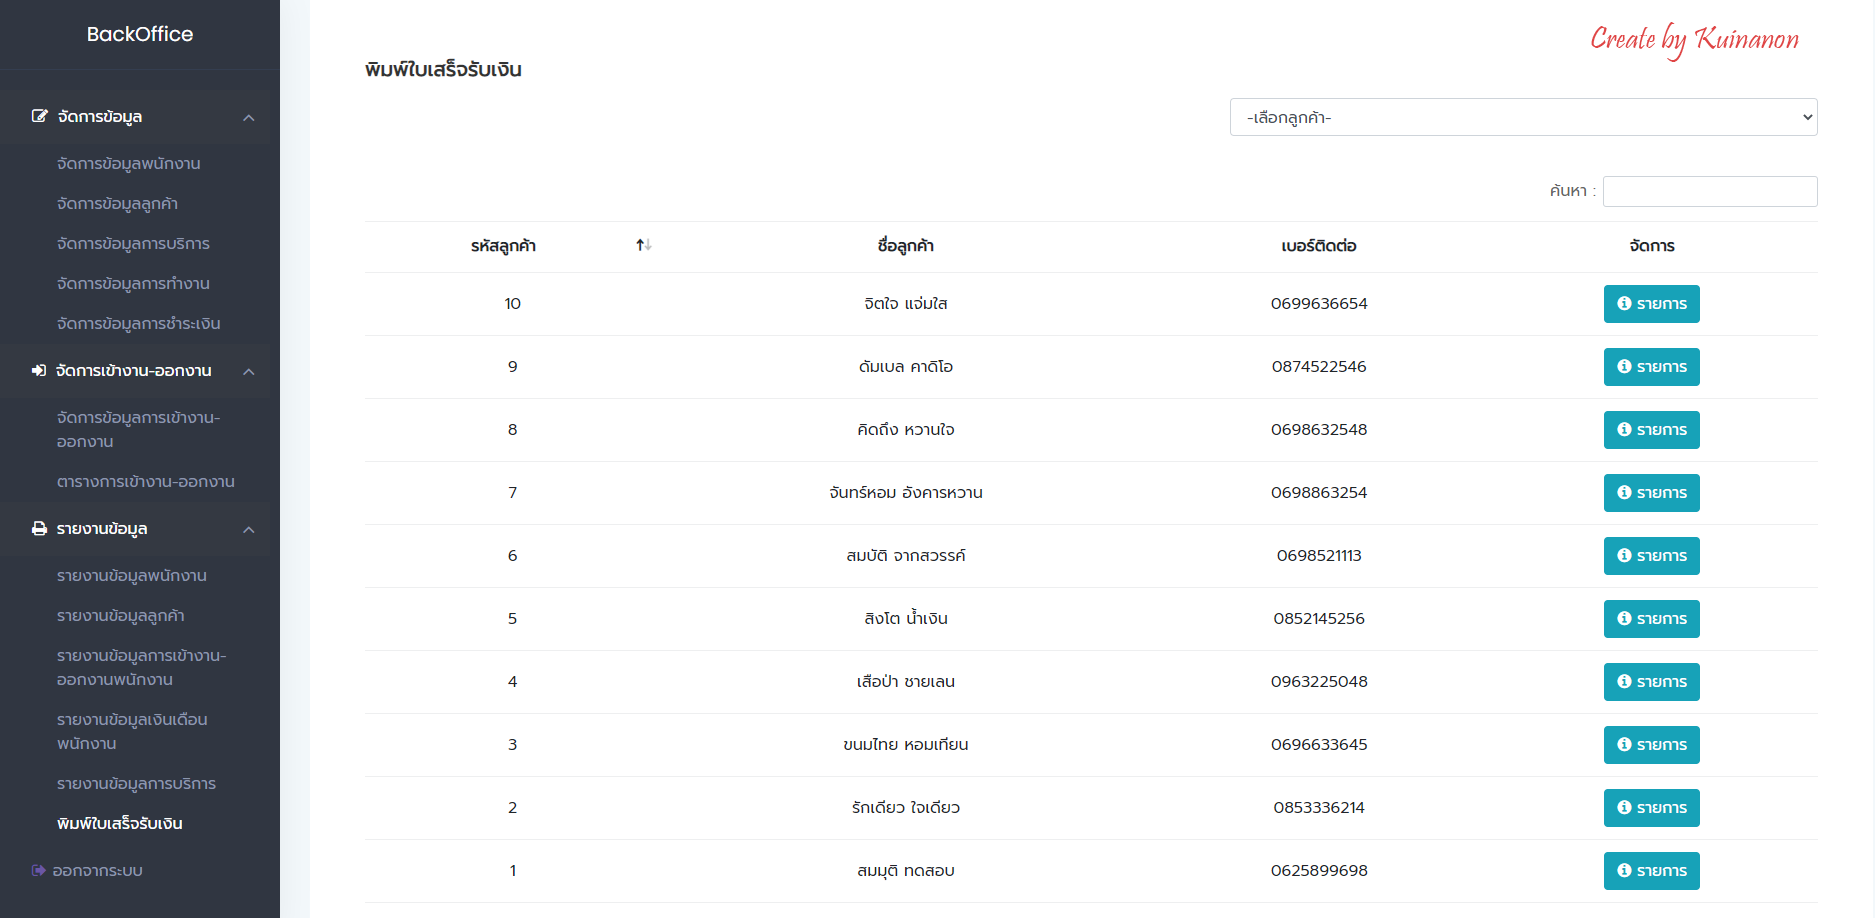Open the -เลือกลูกค้า- customer dropdown
1875x918 pixels.
(x=1522, y=118)
